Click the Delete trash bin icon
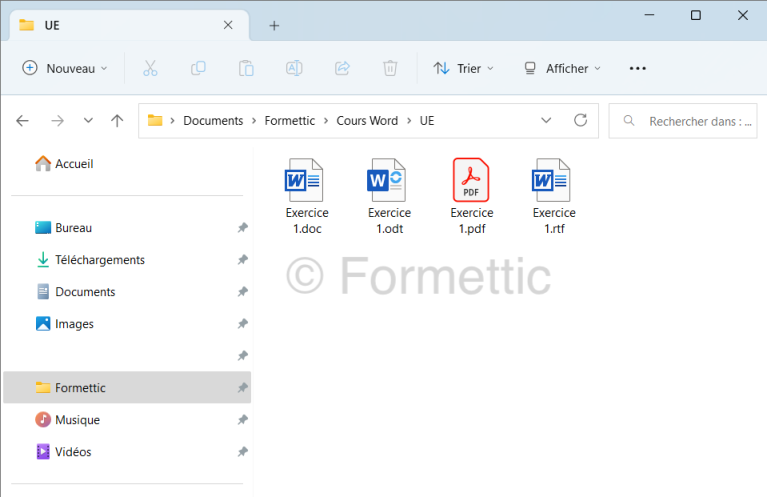Screen dimensions: 767x497 click(x=390, y=68)
